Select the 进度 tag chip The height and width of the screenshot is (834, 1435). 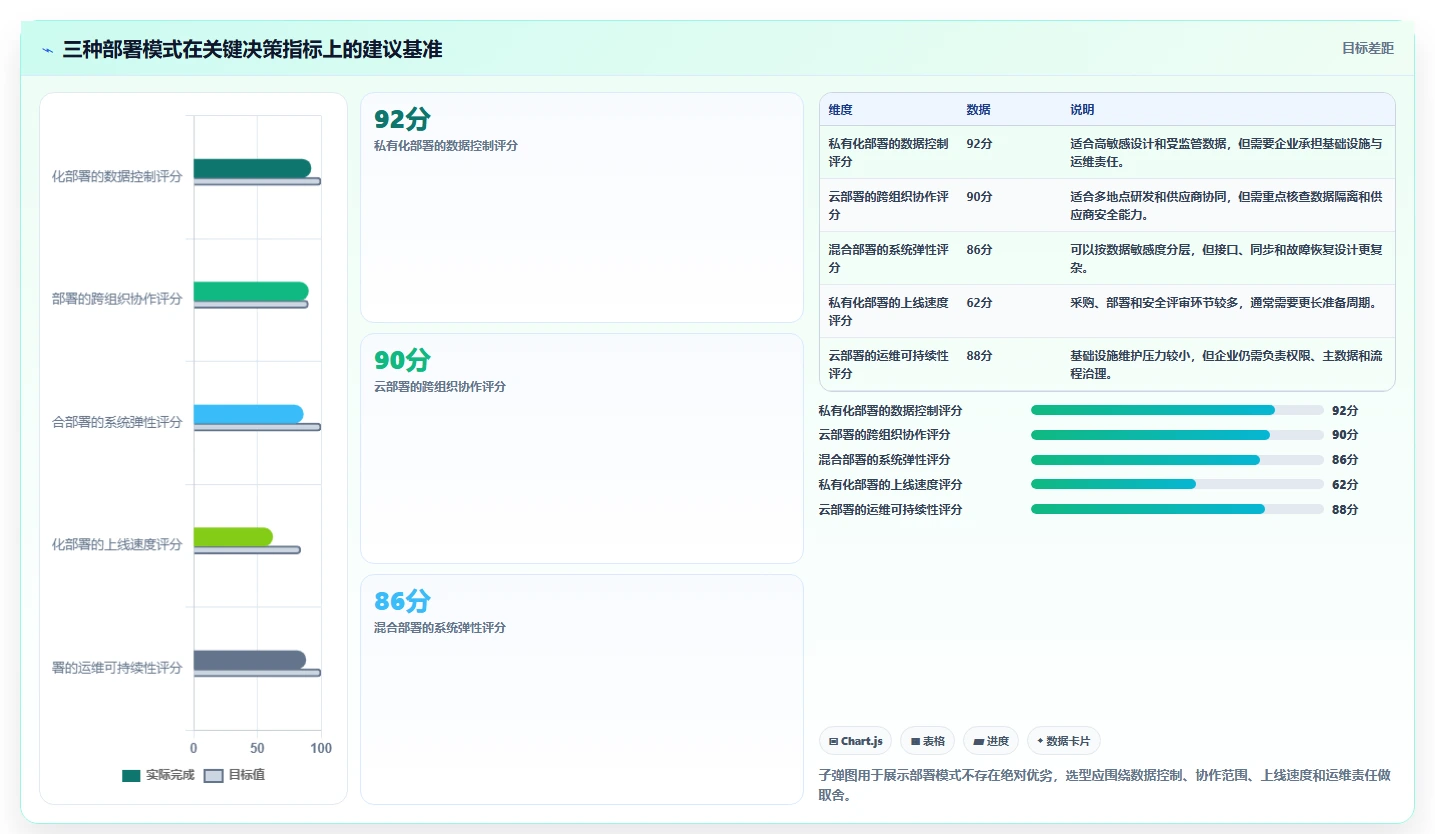pyautogui.click(x=991, y=741)
